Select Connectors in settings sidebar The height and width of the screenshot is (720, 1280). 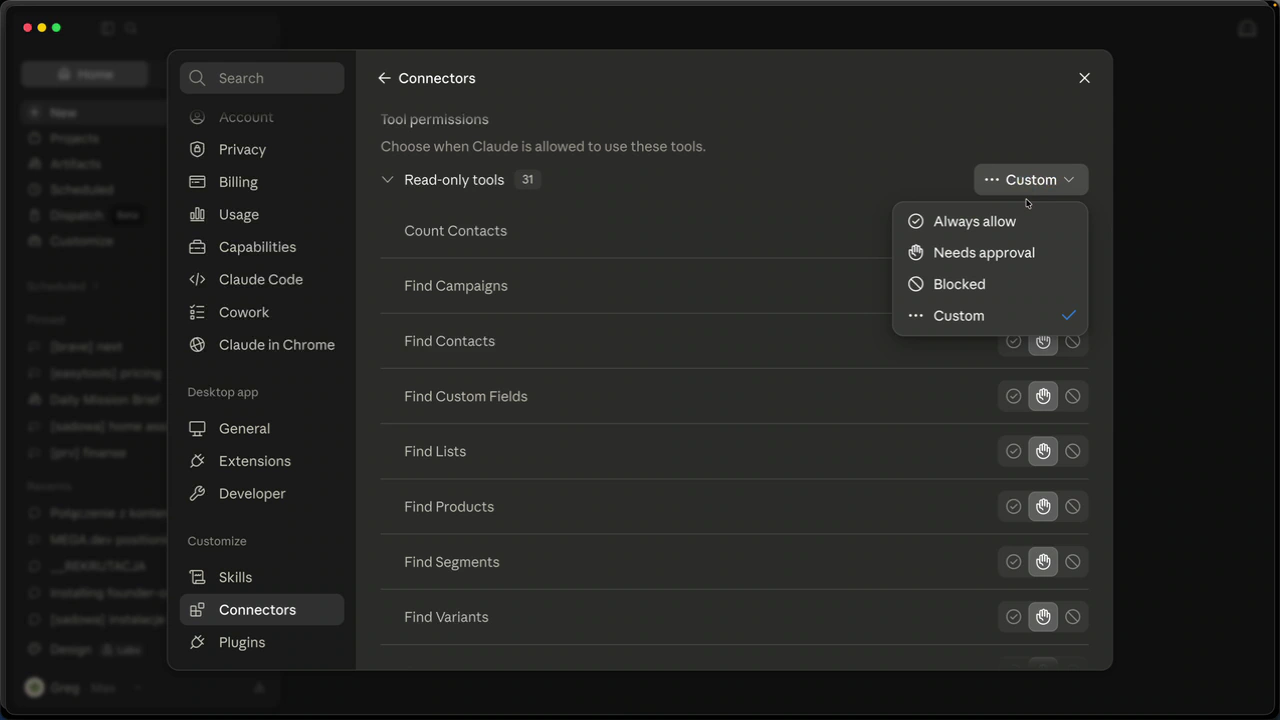pos(262,610)
